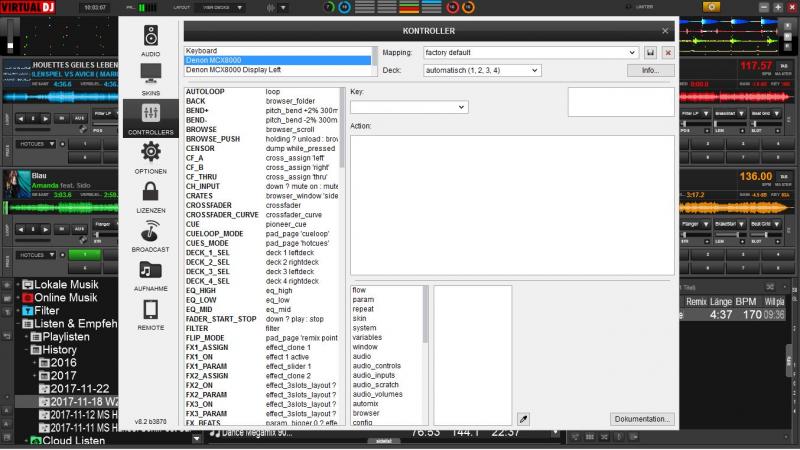Select the FADER_START_STOP mapping row
This screenshot has height=450, width=800.
pos(262,319)
